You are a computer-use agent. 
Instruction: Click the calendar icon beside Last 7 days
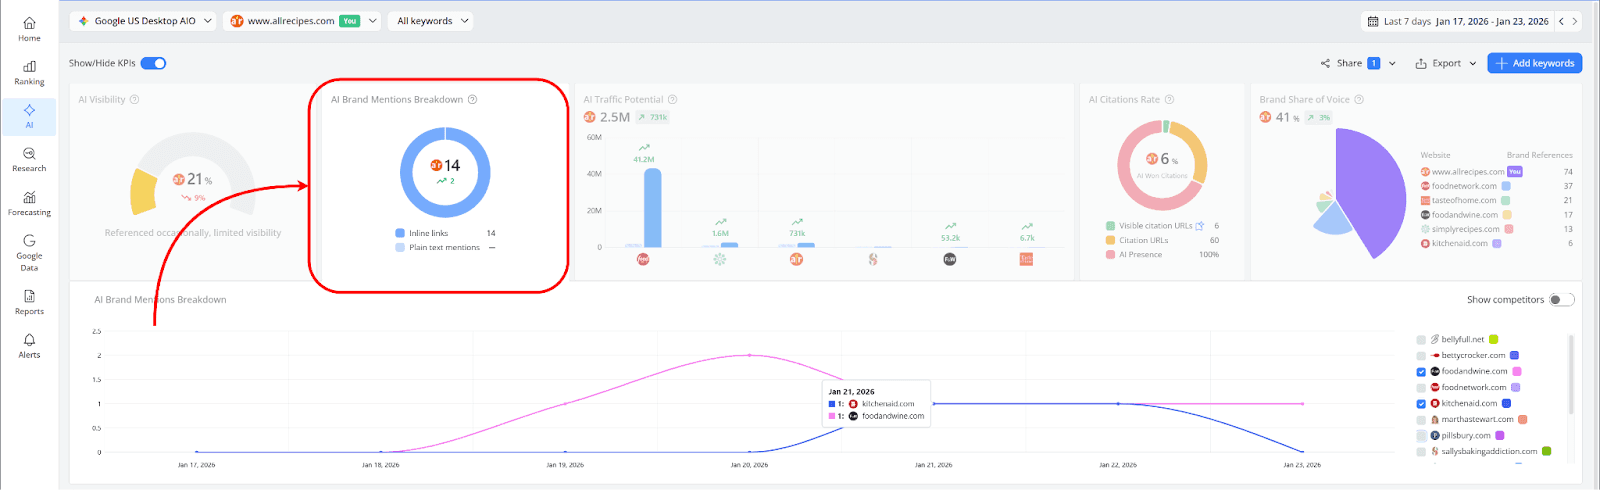coord(1373,21)
